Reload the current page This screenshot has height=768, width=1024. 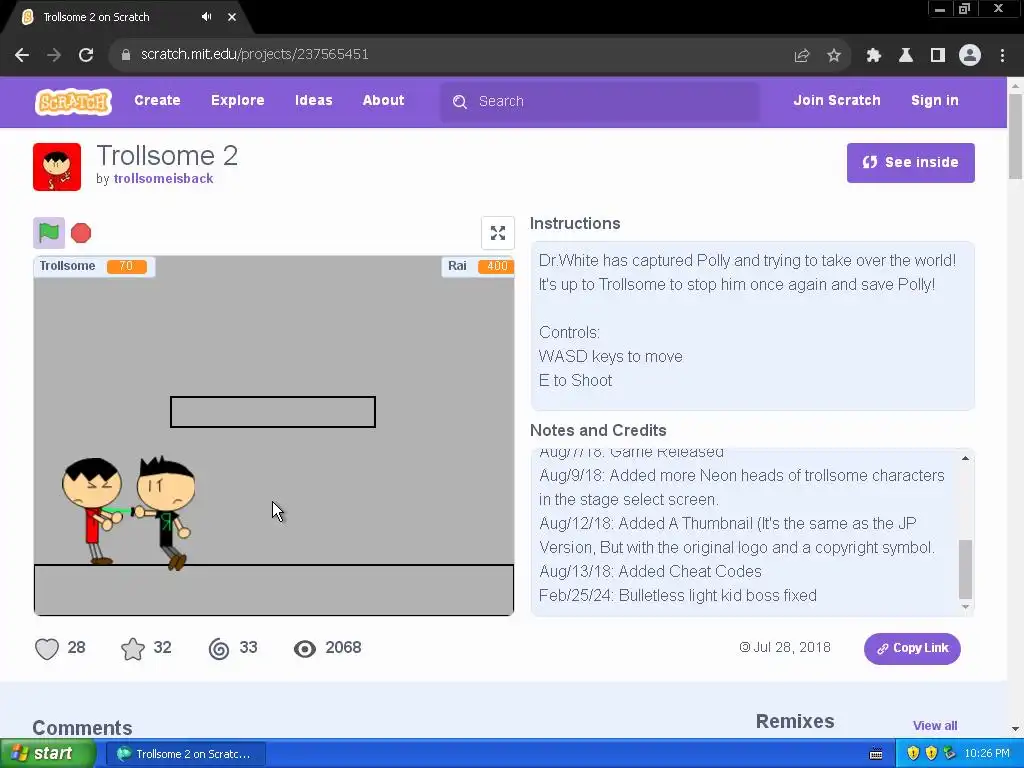86,55
